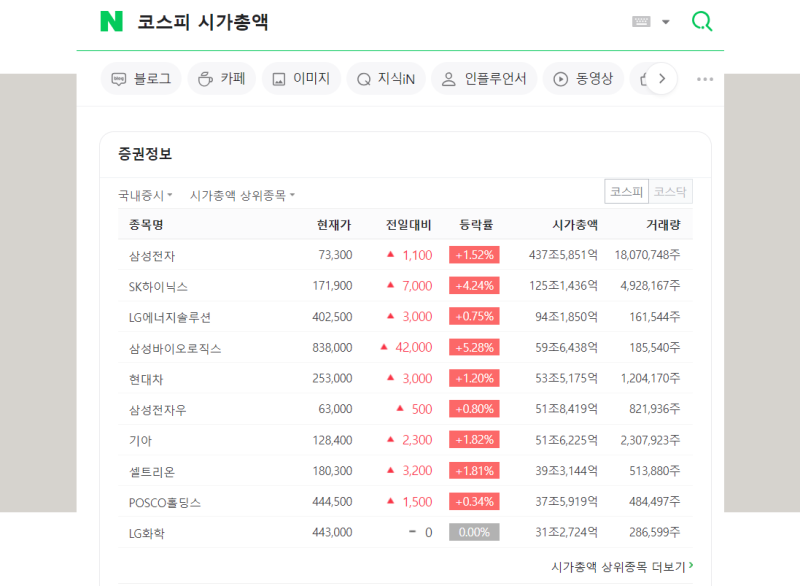Click the +5.28% change badge
Viewport: 800px width, 586px height.
click(474, 347)
